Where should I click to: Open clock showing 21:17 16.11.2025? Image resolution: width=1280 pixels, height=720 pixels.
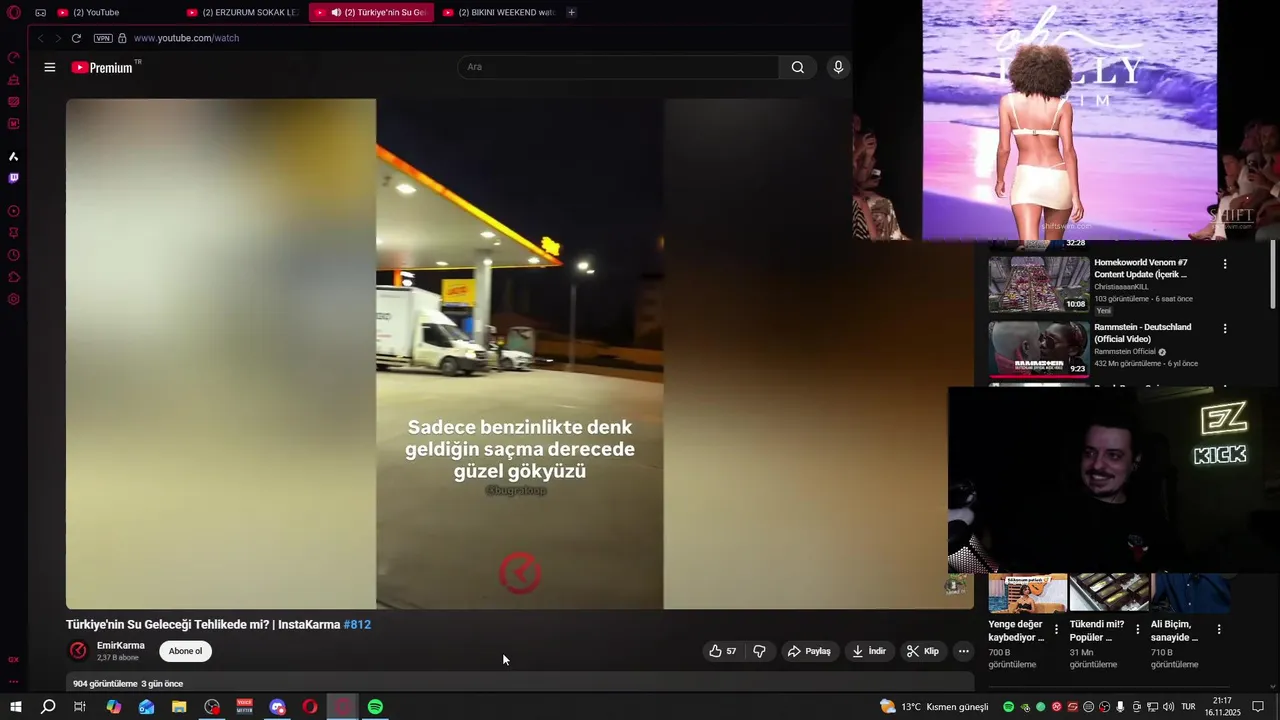click(1222, 707)
